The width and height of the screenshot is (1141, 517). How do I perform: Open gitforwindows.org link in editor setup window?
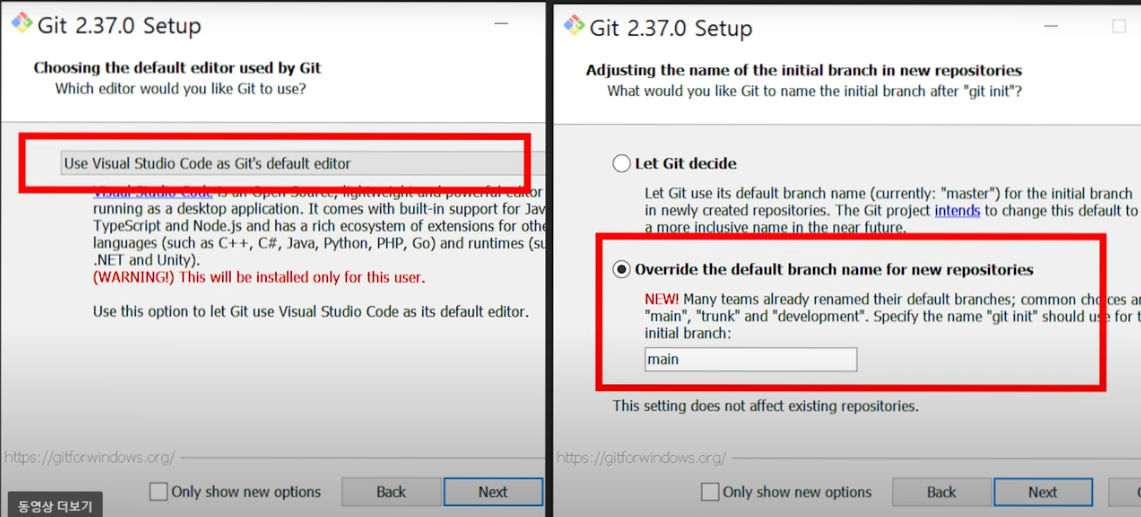(90, 458)
